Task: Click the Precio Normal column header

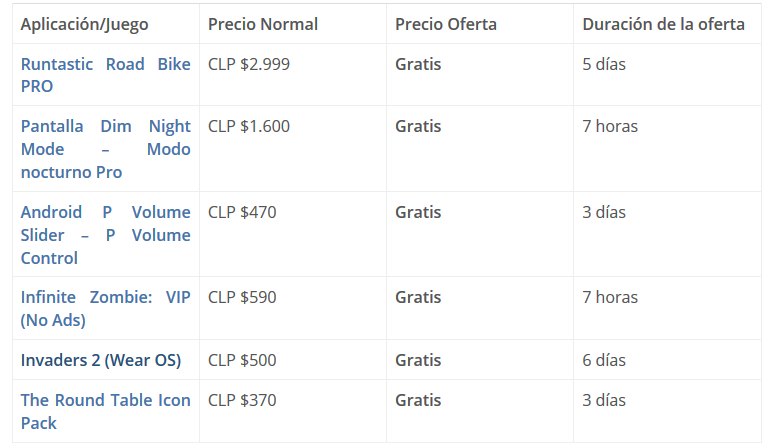Action: point(263,24)
